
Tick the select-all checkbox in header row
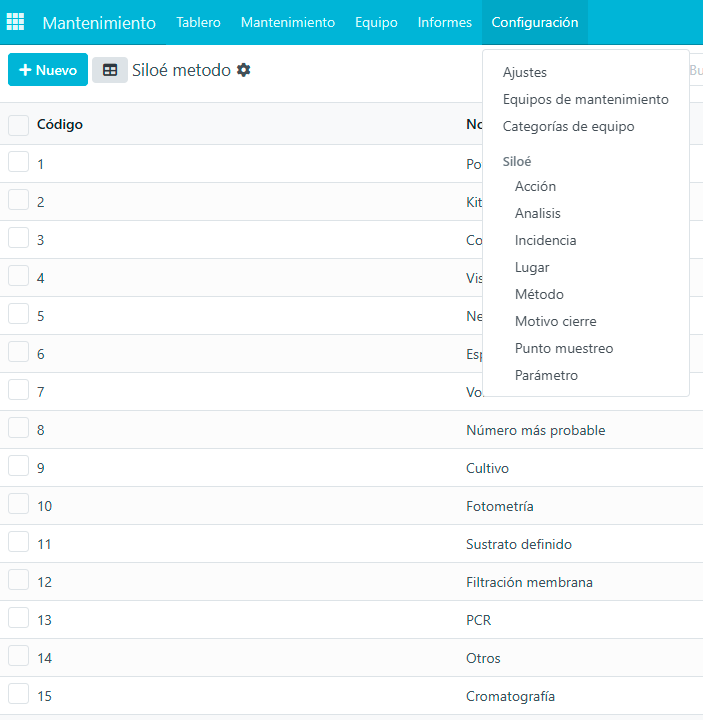[x=18, y=125]
